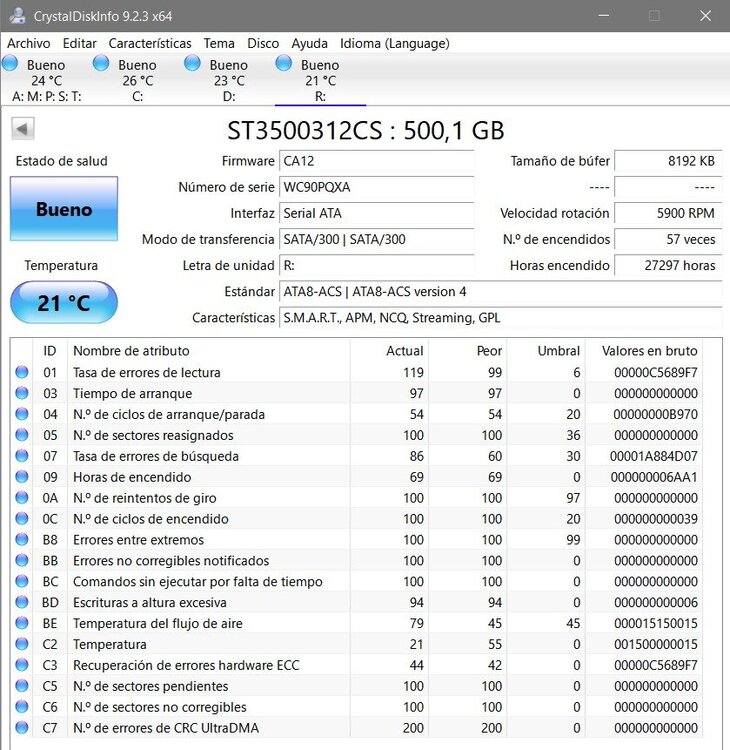Click the CrystalDiskInfo app icon in title bar
The width and height of the screenshot is (730, 750).
click(x=17, y=16)
